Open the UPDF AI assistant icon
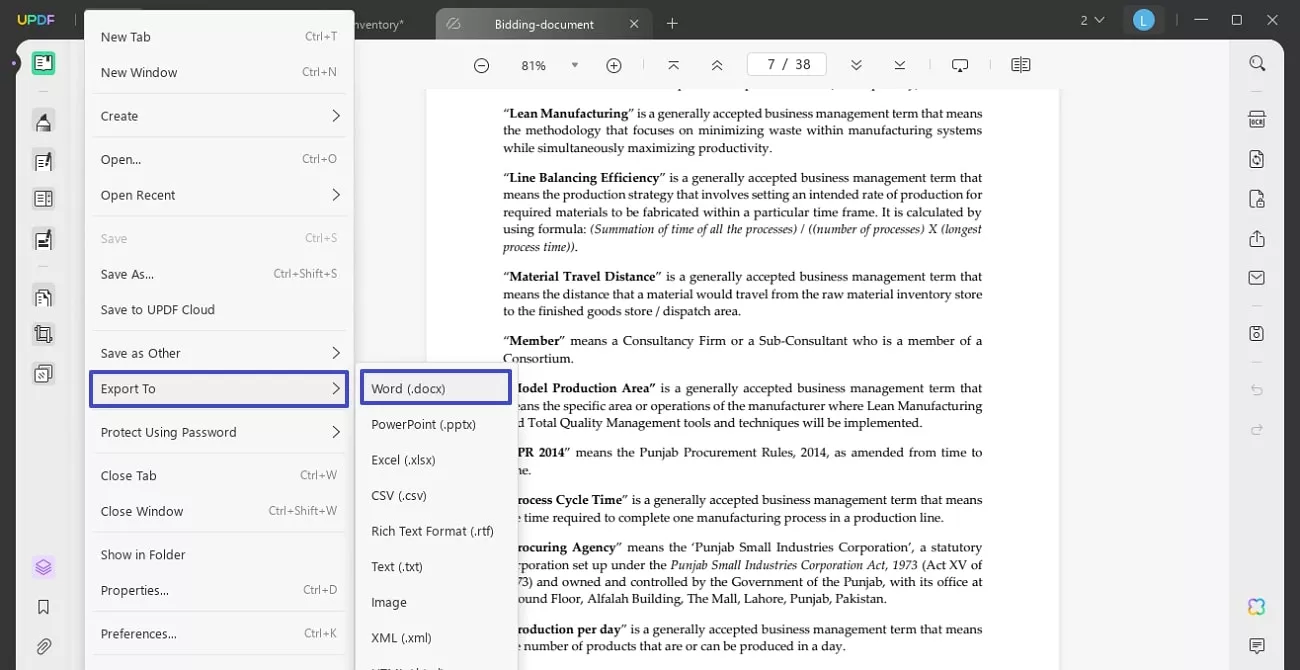1300x670 pixels. click(x=1257, y=607)
